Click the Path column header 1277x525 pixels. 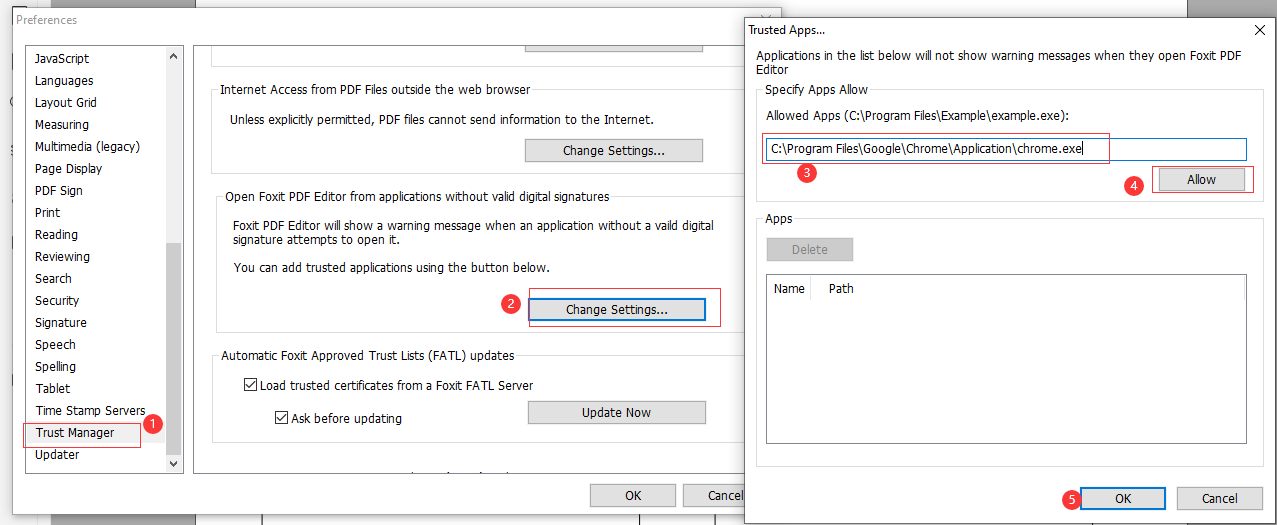(x=841, y=289)
